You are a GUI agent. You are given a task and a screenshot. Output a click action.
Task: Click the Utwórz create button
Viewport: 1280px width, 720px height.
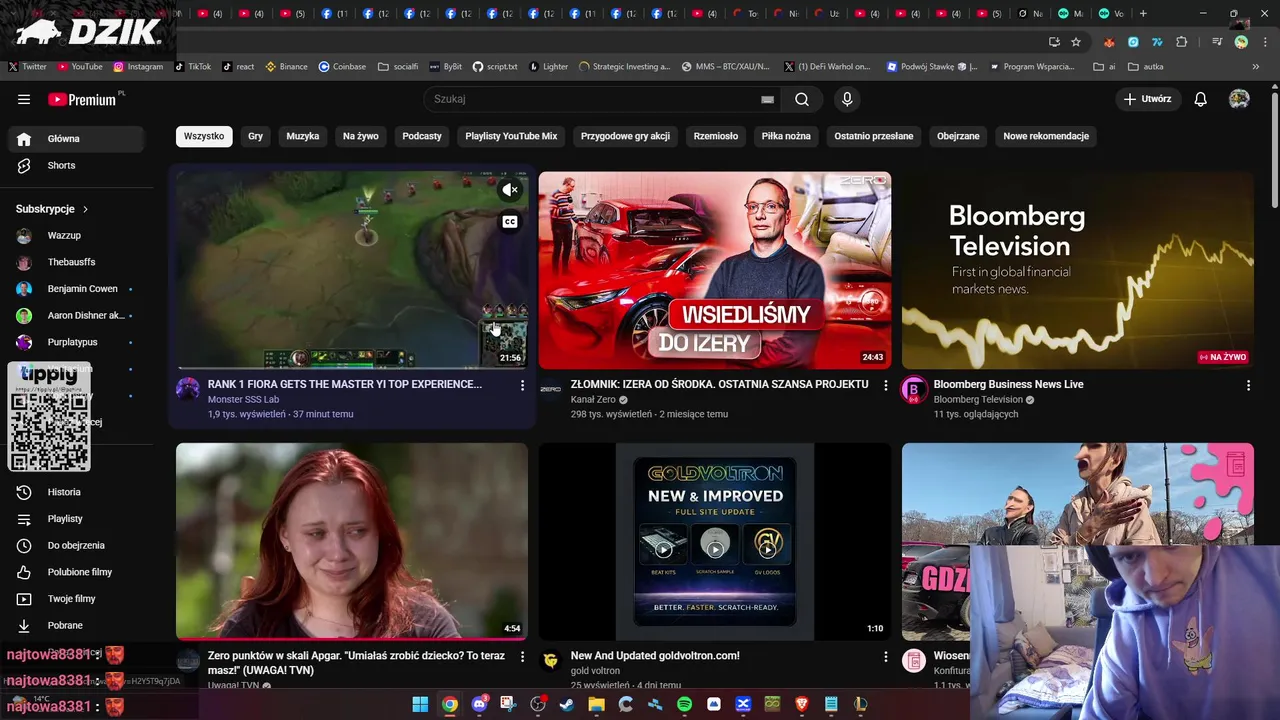click(1147, 99)
